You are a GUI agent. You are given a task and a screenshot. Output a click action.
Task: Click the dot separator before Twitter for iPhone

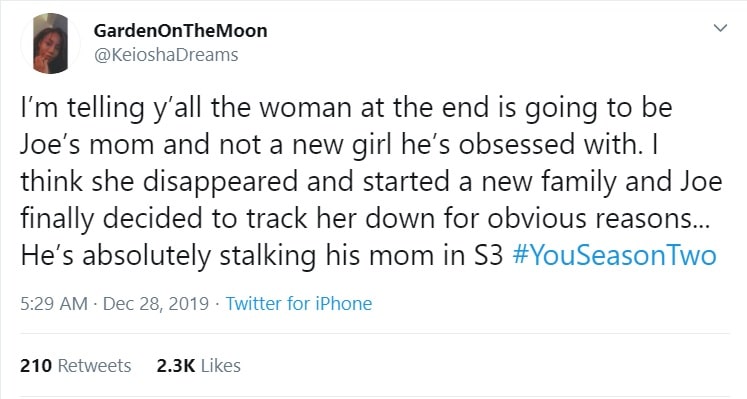217,304
